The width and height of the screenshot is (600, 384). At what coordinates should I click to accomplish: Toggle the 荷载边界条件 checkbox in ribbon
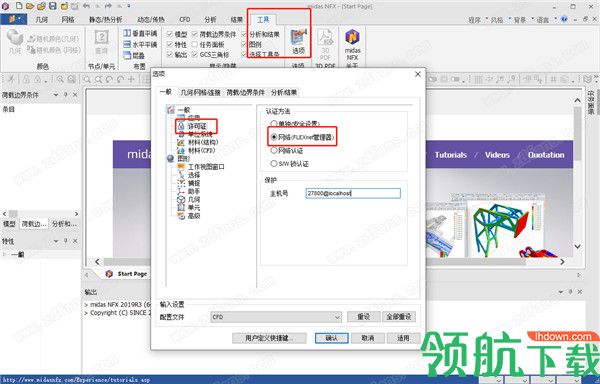[195, 34]
